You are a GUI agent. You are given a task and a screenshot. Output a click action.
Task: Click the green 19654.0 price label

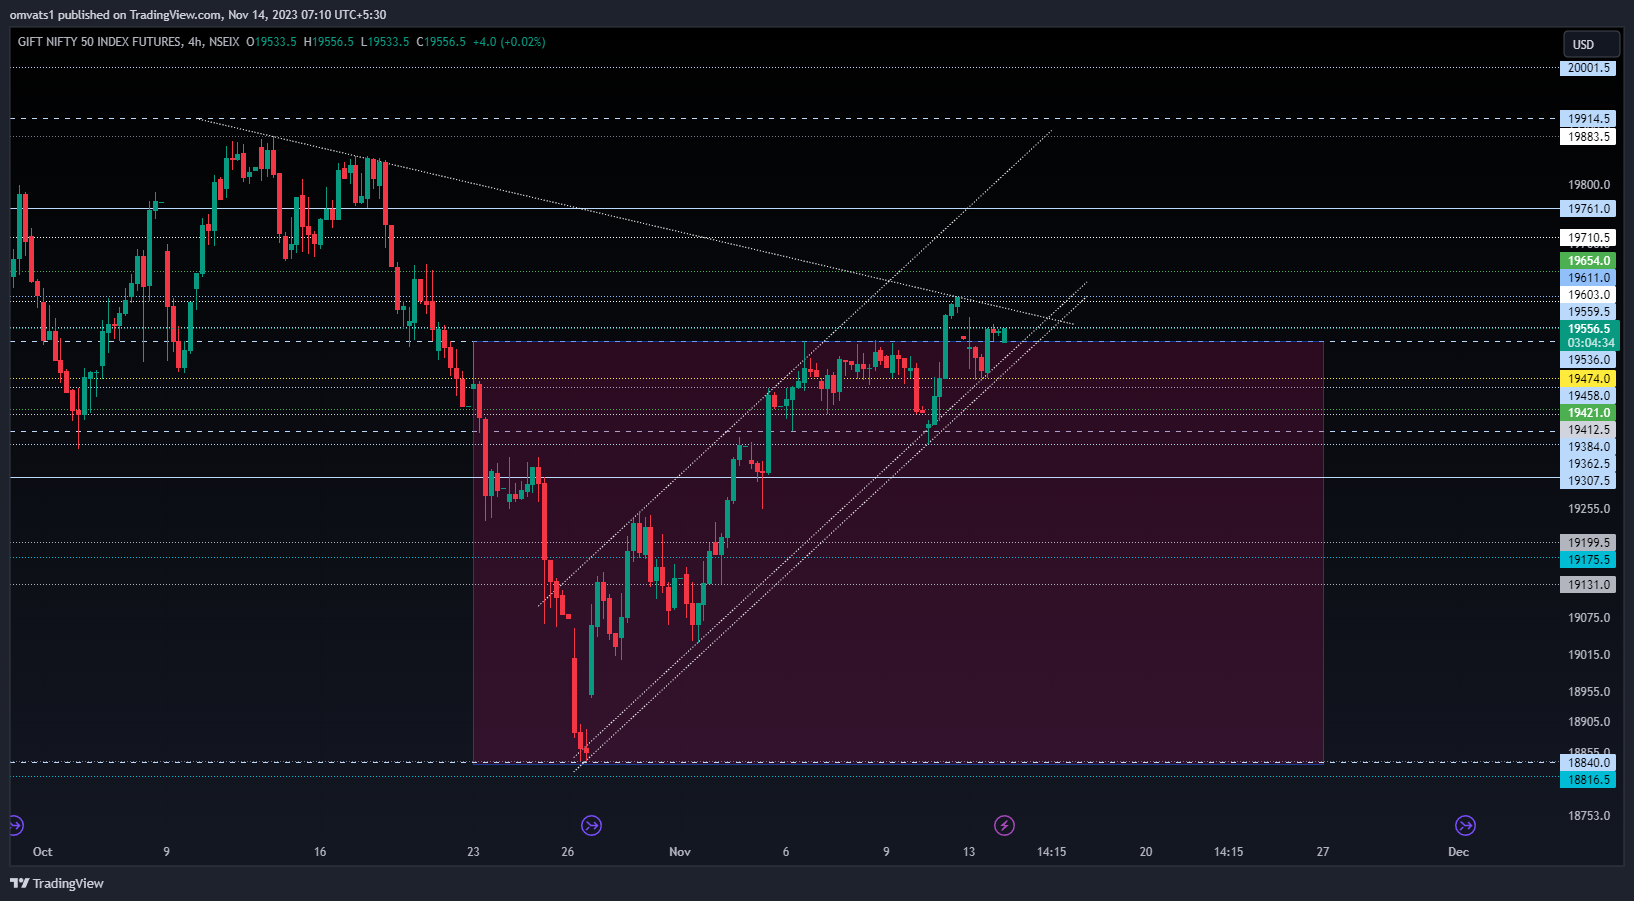(x=1588, y=261)
